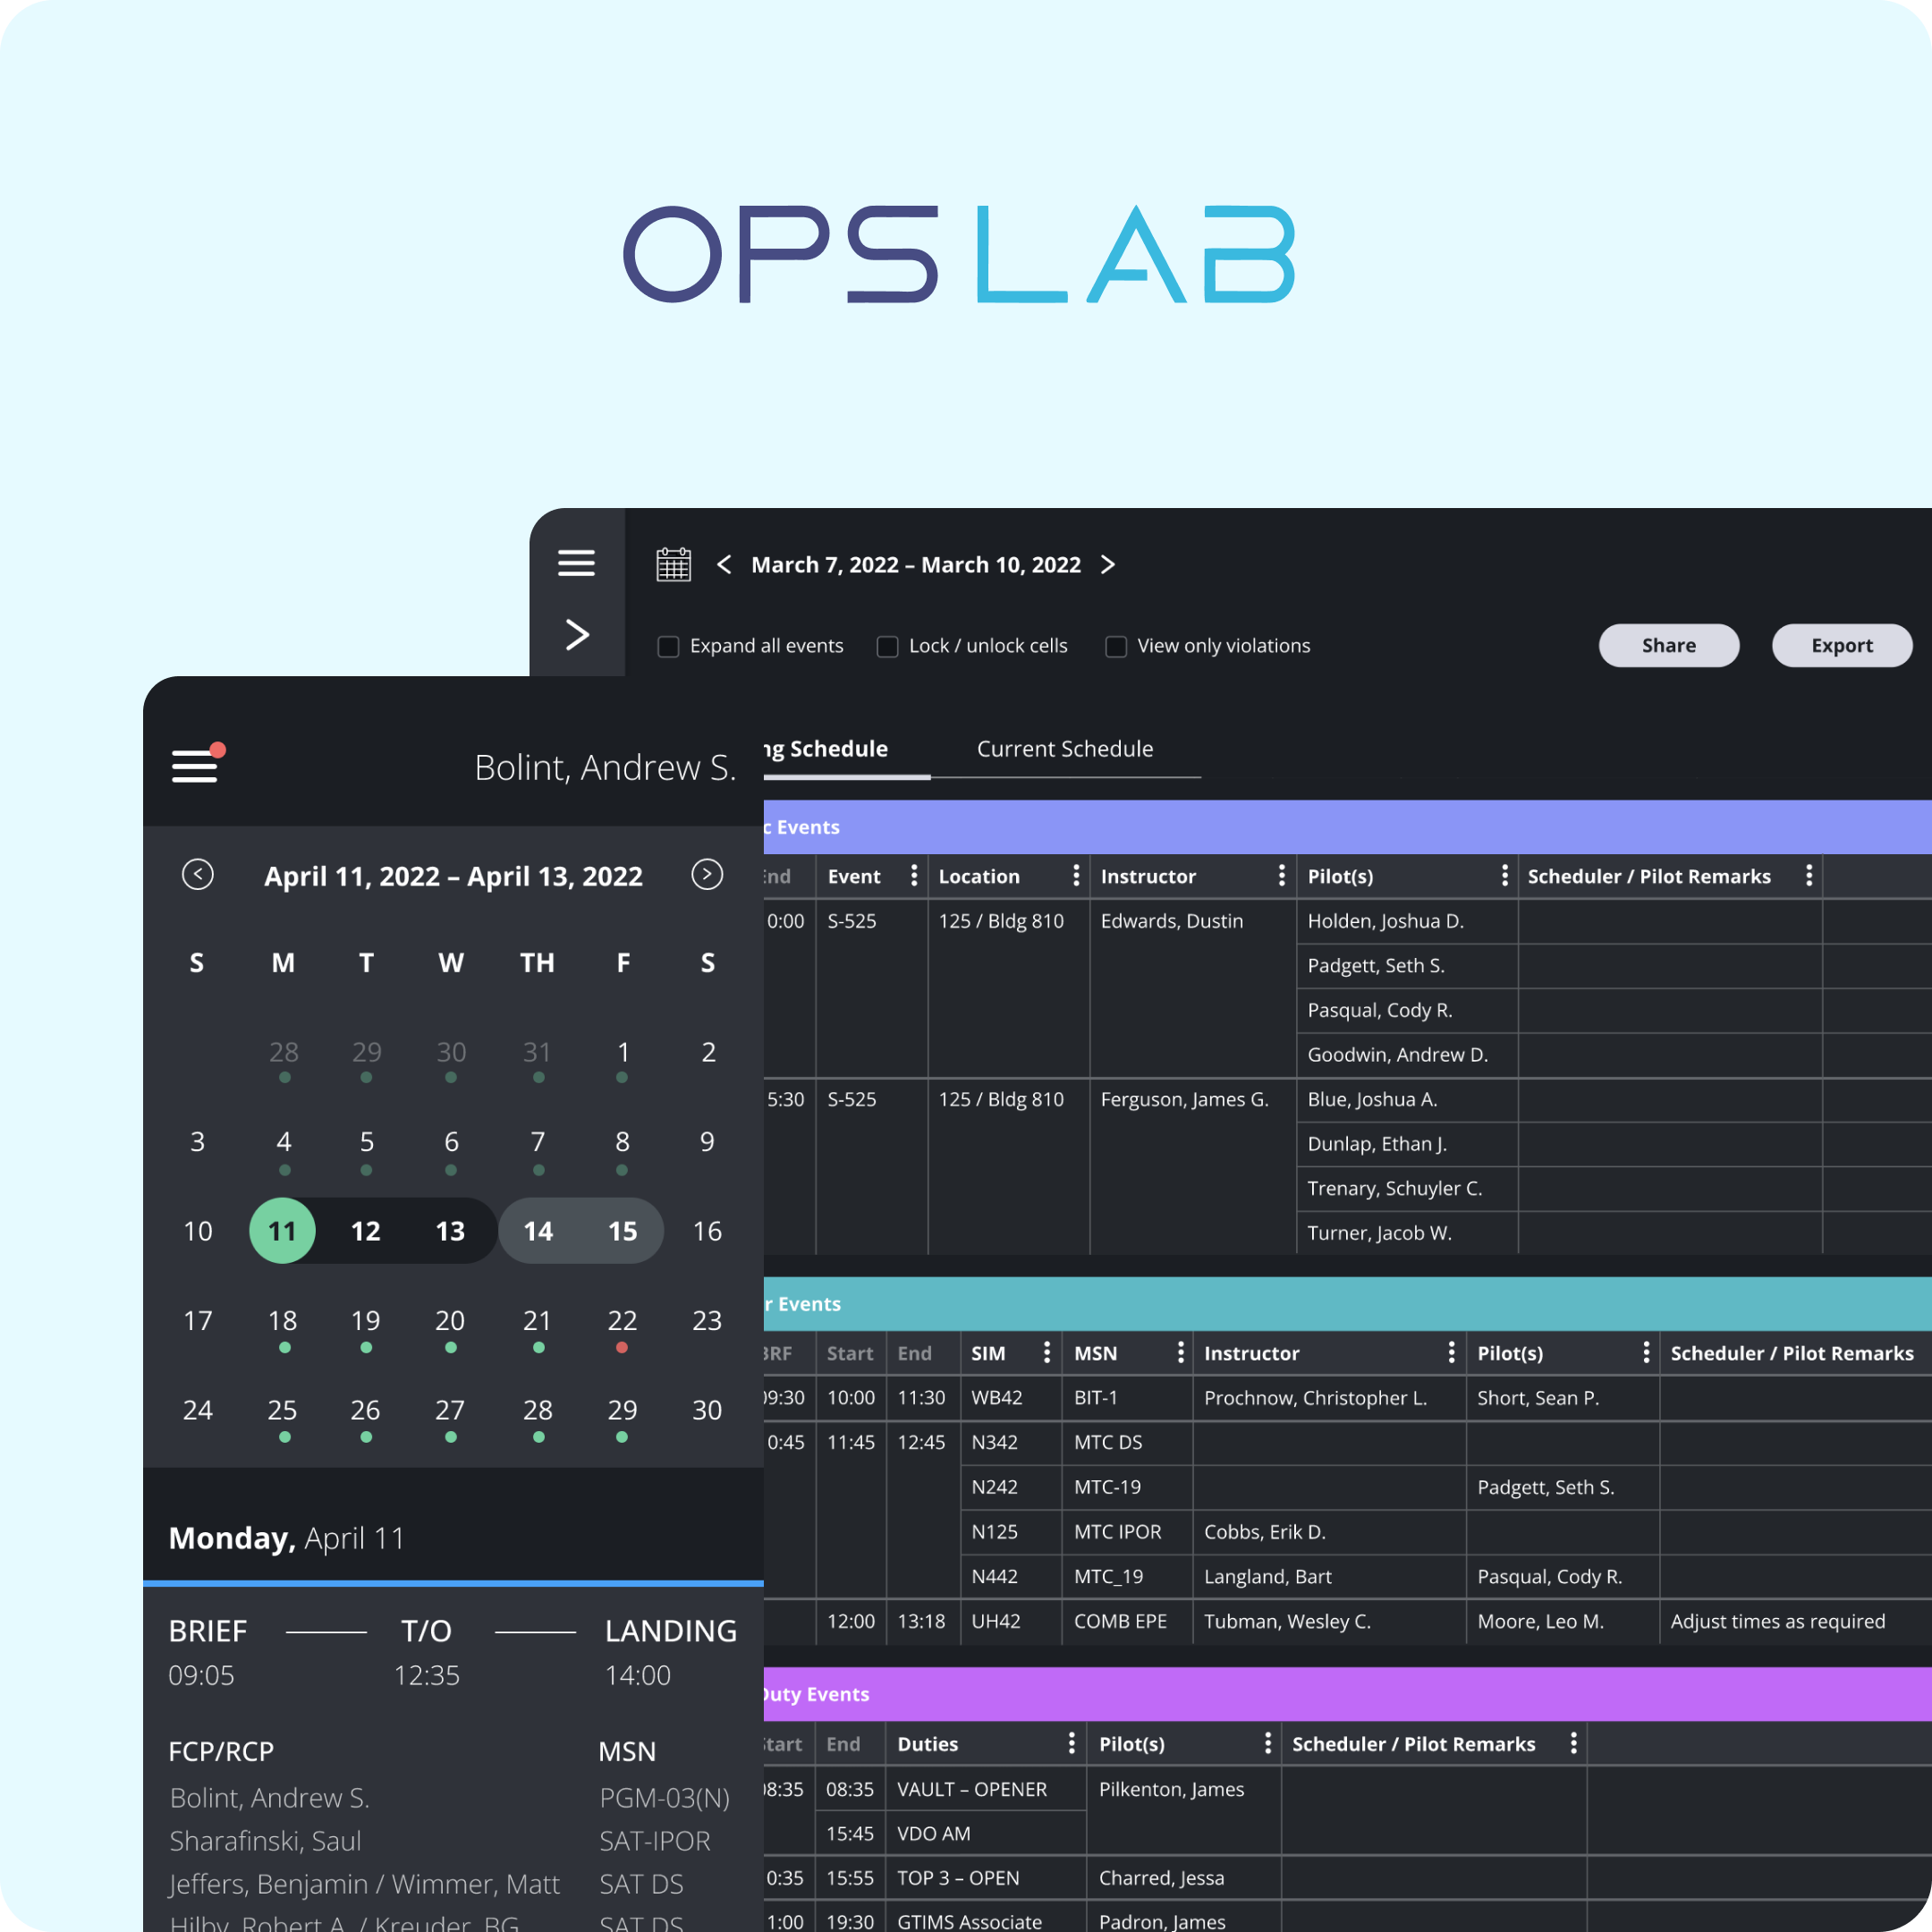Open Scheduler / Pilot Remarks menu in first table
1932x1932 pixels.
1808,876
